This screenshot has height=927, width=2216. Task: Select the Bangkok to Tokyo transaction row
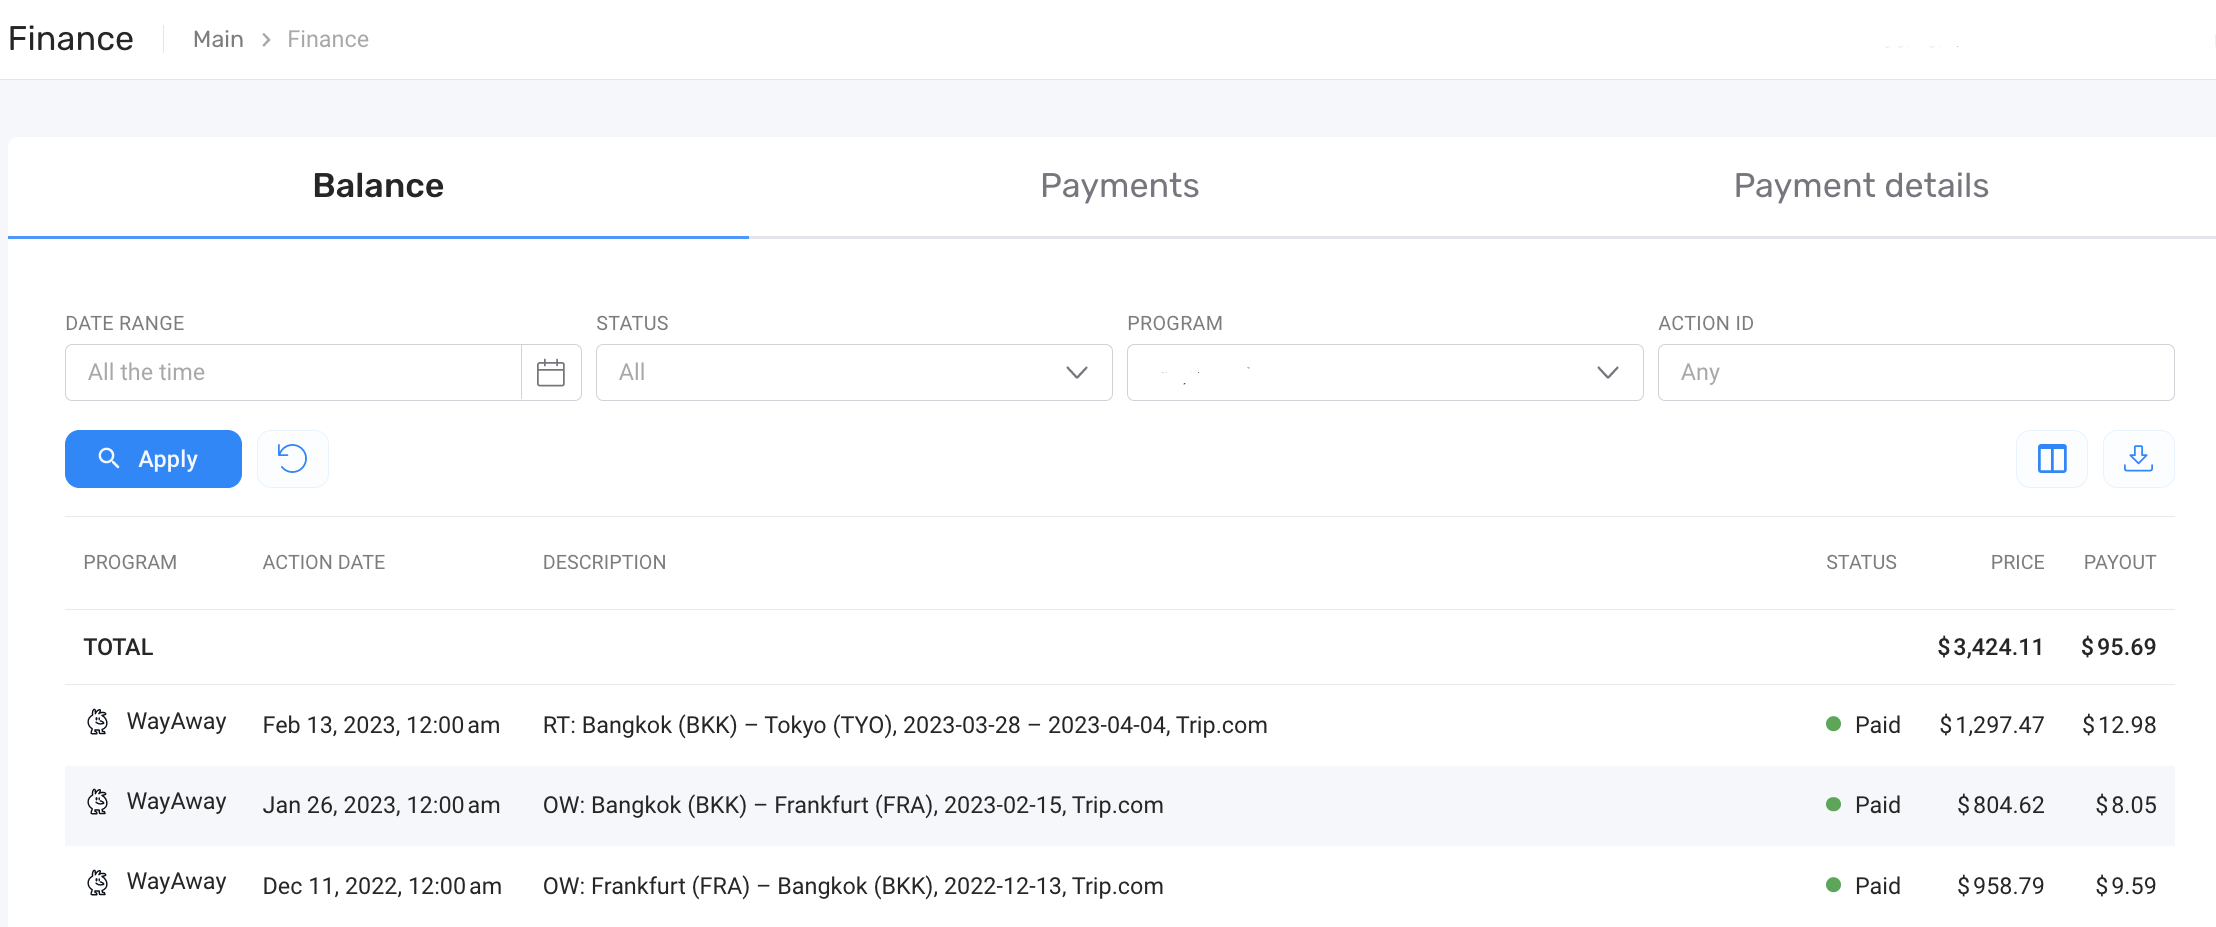click(x=904, y=725)
